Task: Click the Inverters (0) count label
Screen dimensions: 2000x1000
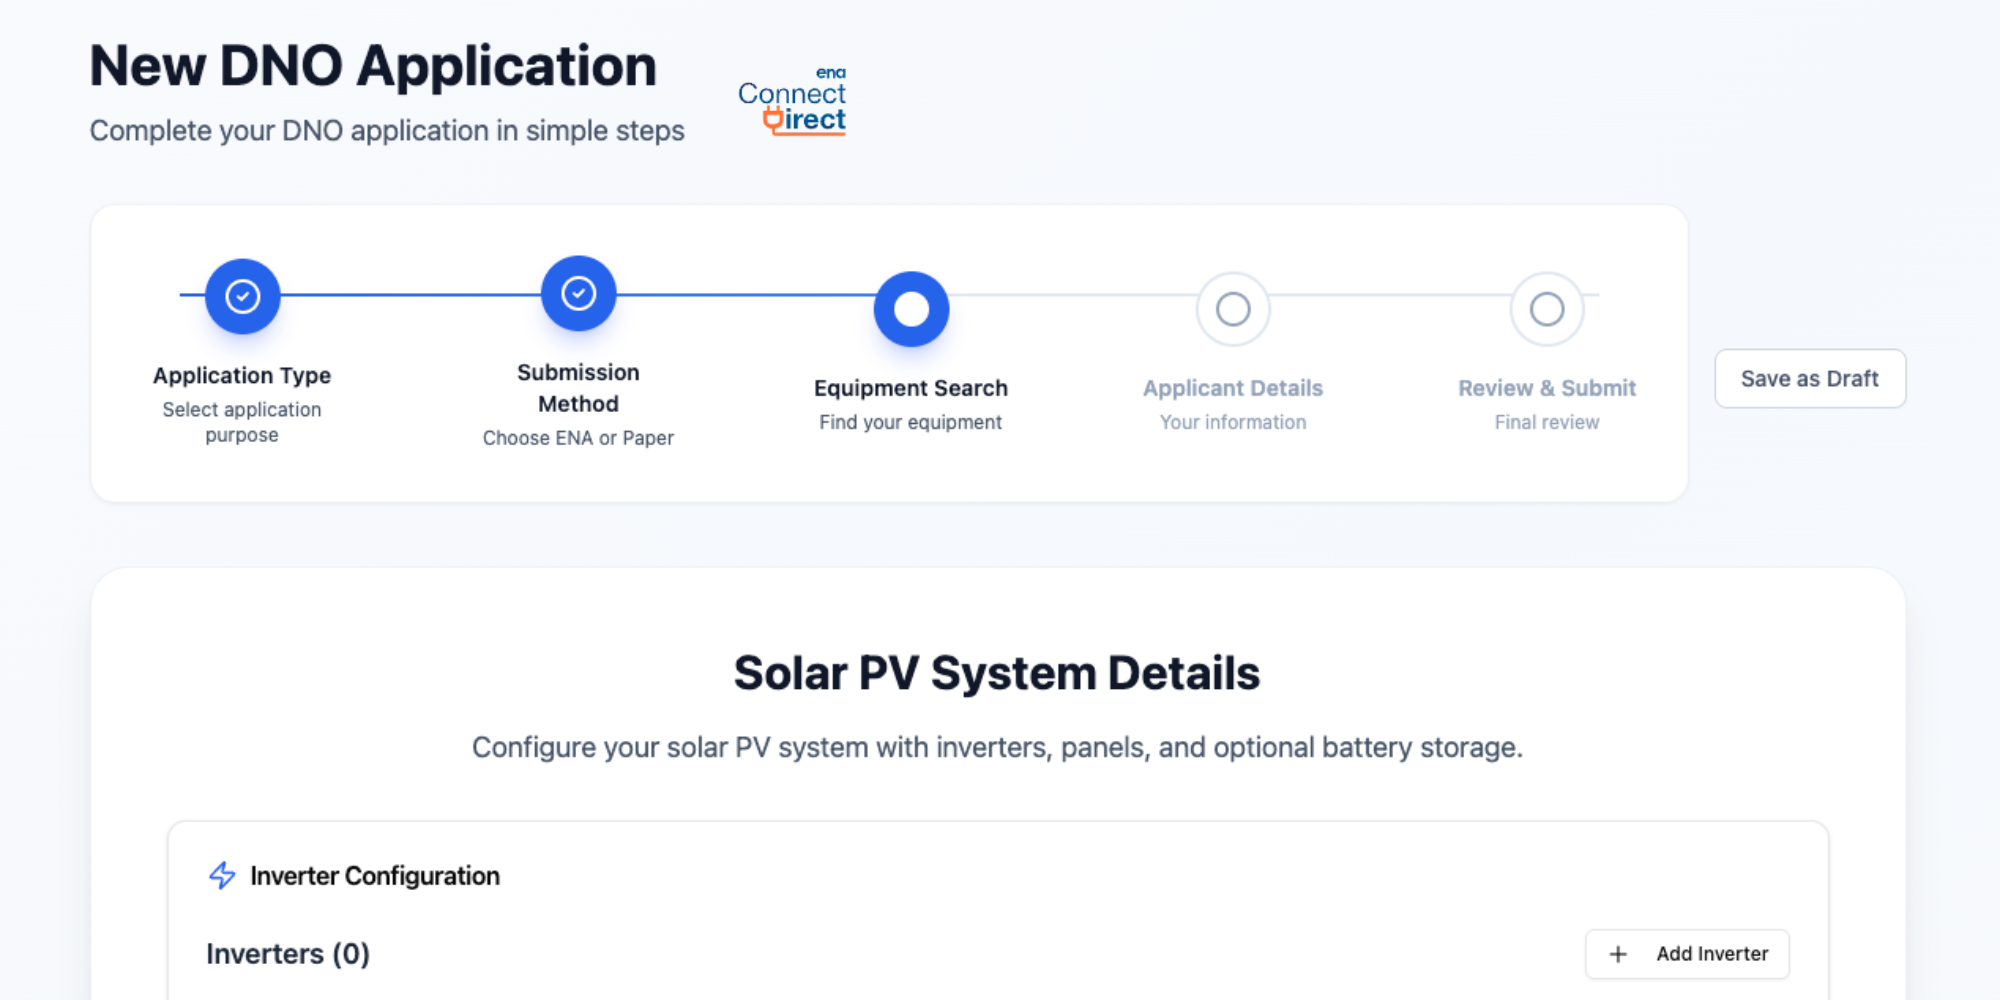Action: pyautogui.click(x=288, y=954)
